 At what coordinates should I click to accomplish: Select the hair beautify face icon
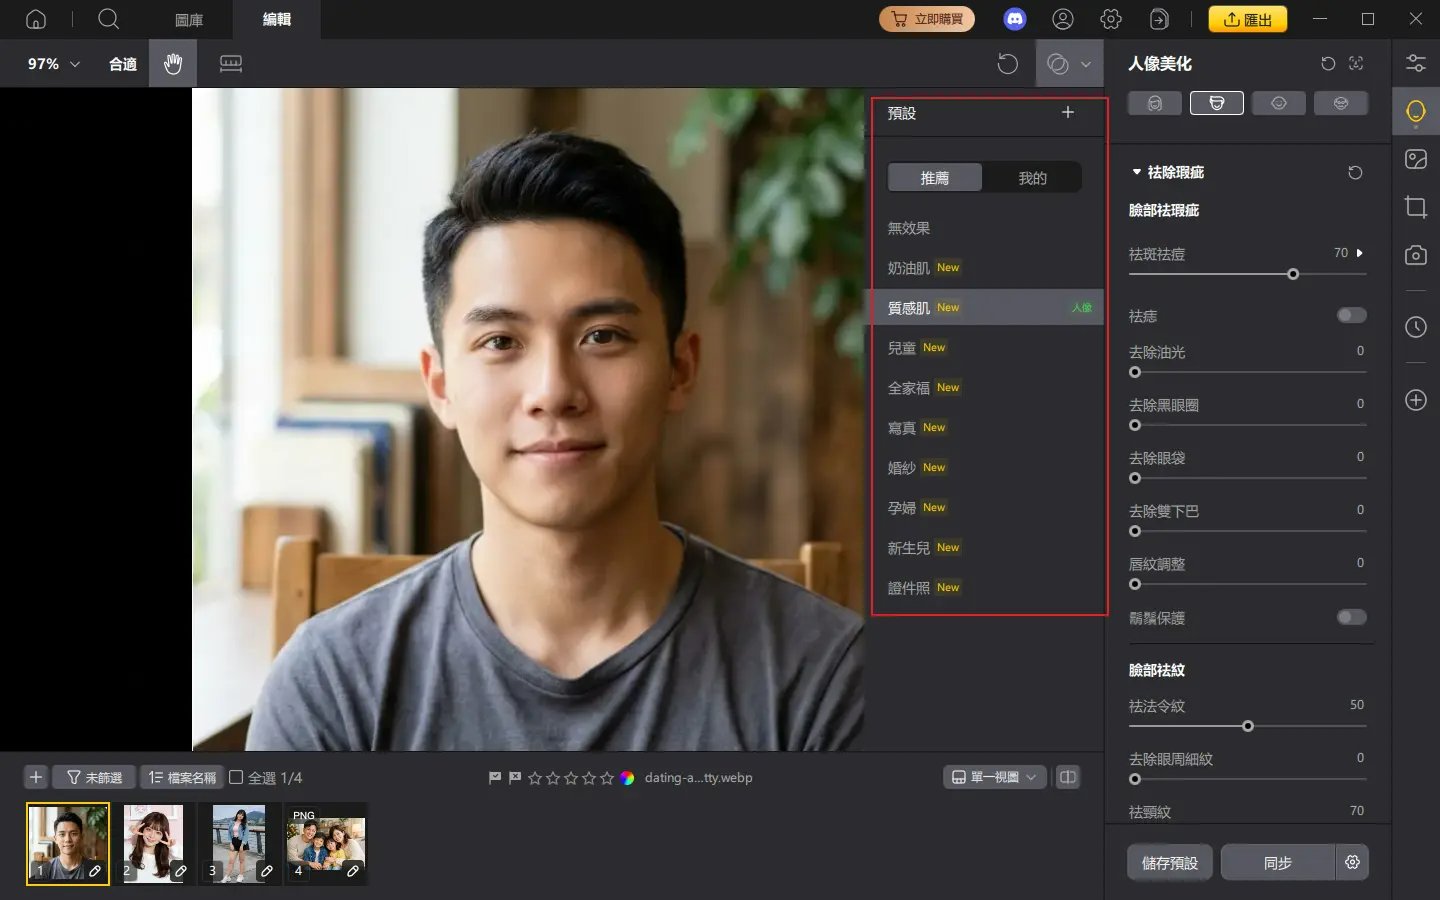[x=1155, y=102]
